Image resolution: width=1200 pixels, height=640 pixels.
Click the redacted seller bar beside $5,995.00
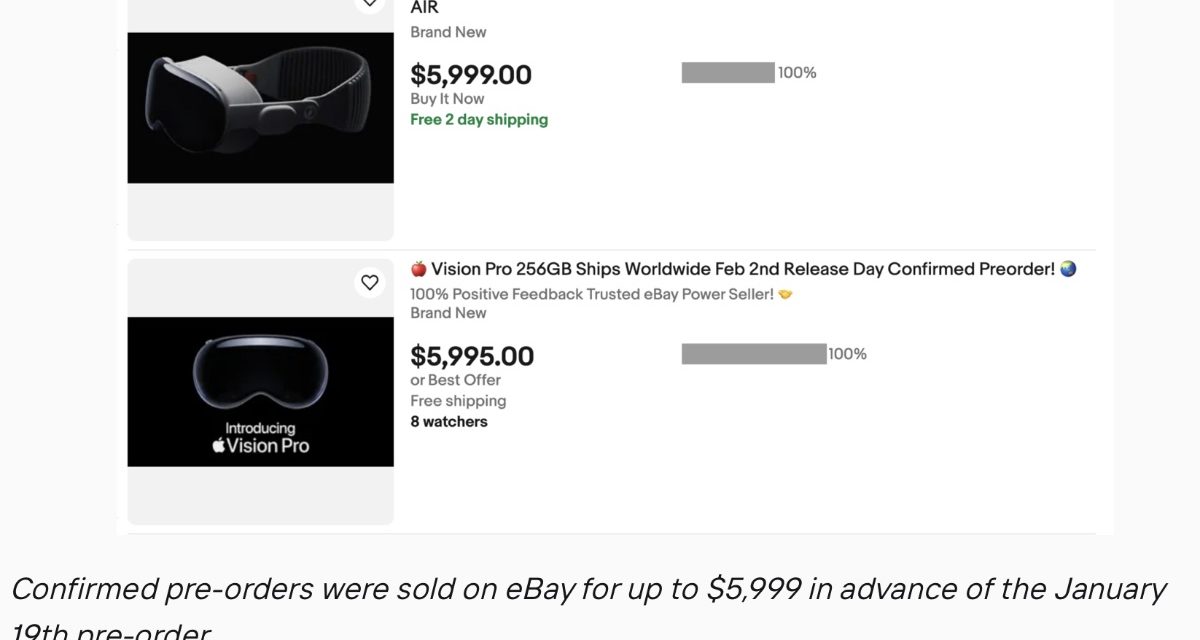click(753, 354)
